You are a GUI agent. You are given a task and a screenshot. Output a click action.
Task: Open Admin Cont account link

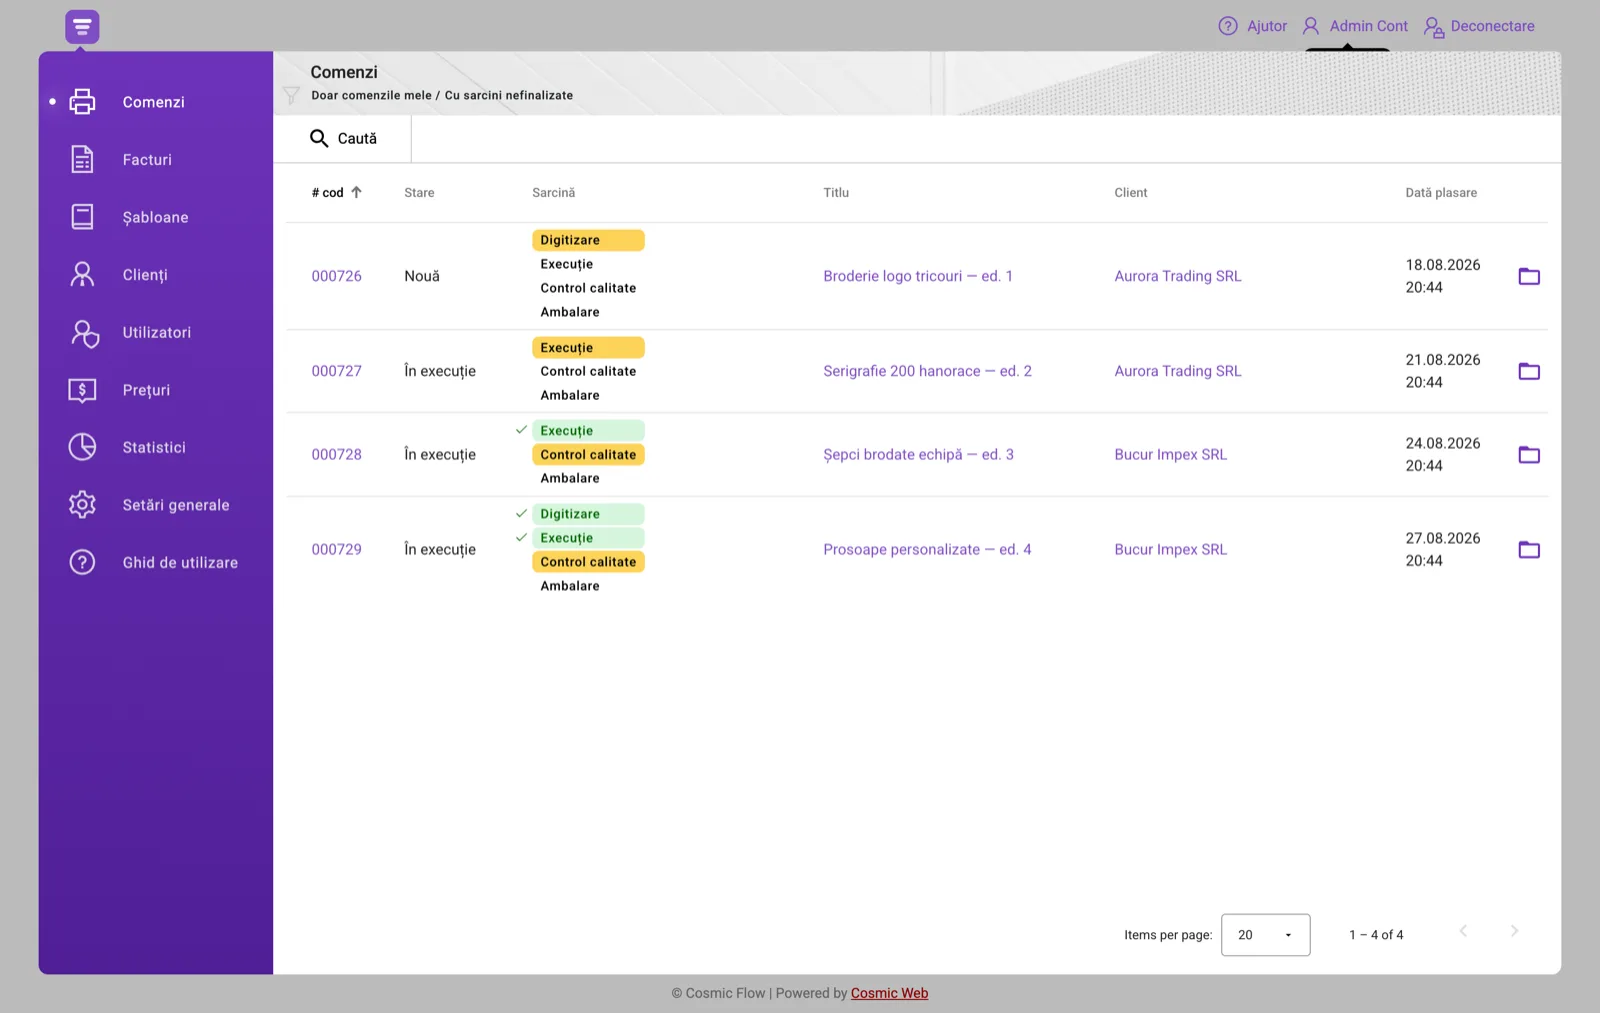pyautogui.click(x=1355, y=26)
